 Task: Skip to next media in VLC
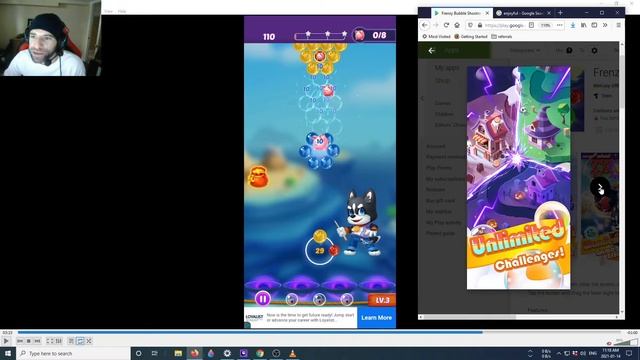(x=37, y=341)
